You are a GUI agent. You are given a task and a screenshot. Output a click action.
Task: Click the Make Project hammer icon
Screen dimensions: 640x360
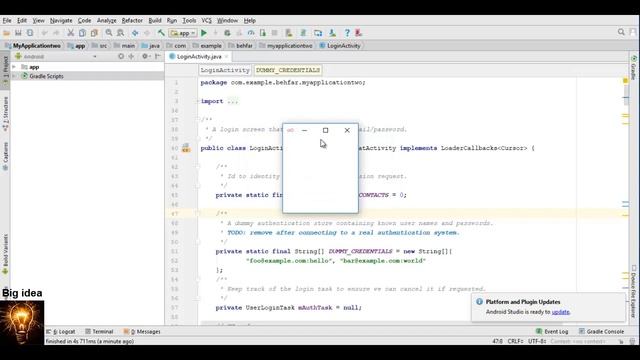[x=161, y=33]
